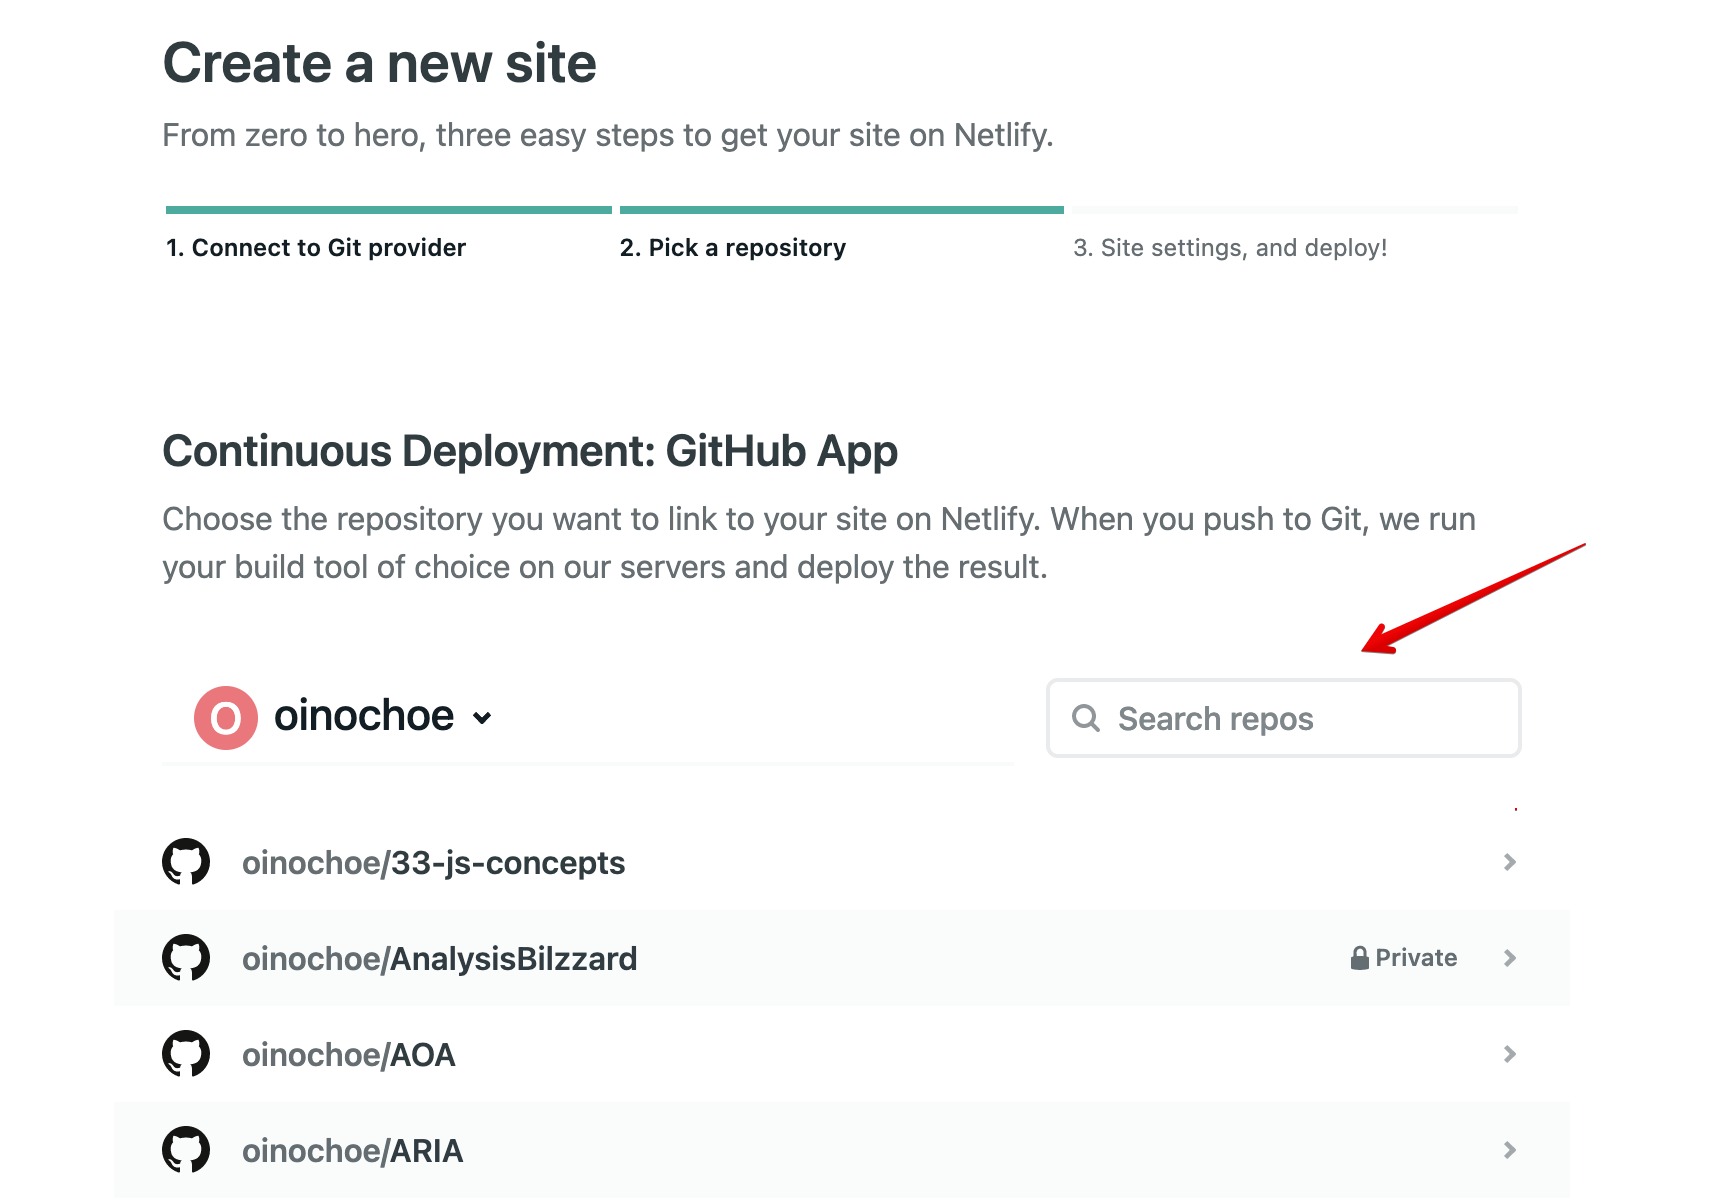
Task: Click the oinochoe account avatar
Action: (x=226, y=718)
